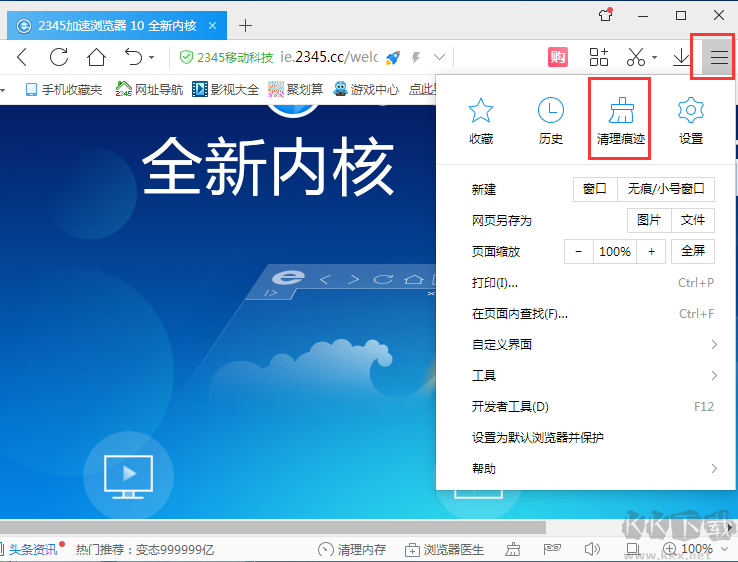Select the 2345加速浏览器 10 全新内核 tab
Viewport: 738px width, 562px height.
click(x=117, y=25)
